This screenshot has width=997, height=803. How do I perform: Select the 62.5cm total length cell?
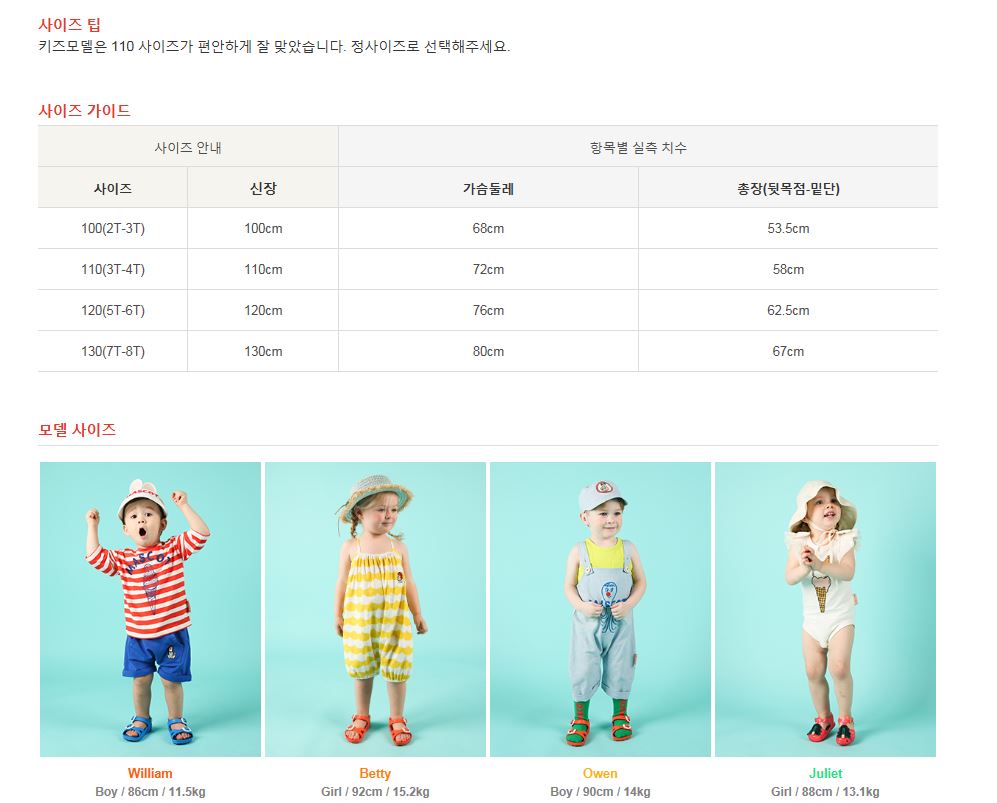click(788, 311)
